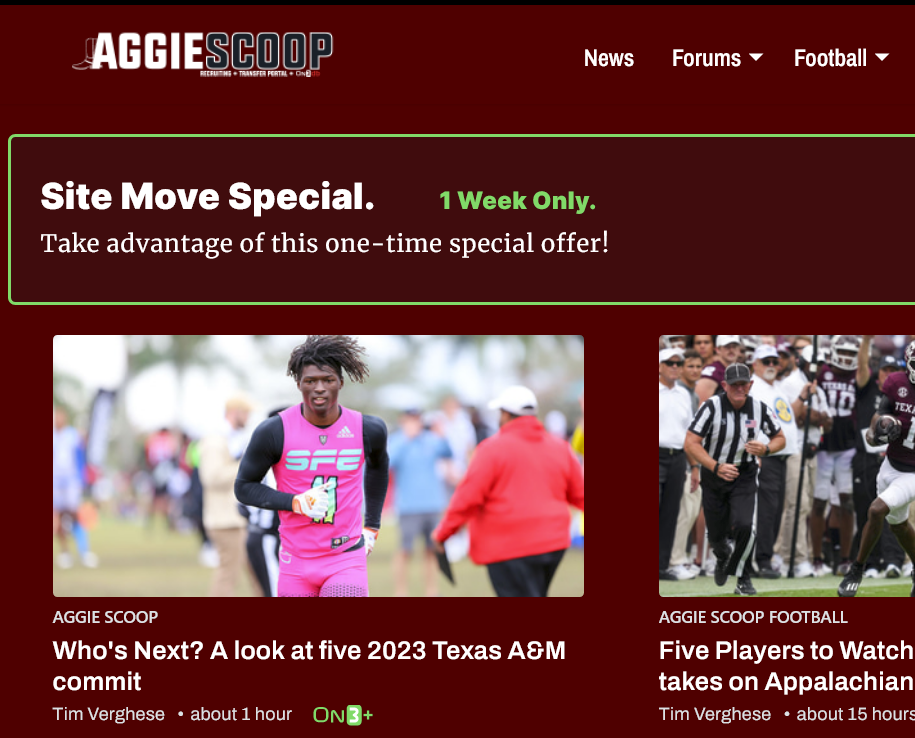Open the one-time special offer banner text
The height and width of the screenshot is (738, 915).
pyautogui.click(x=324, y=243)
